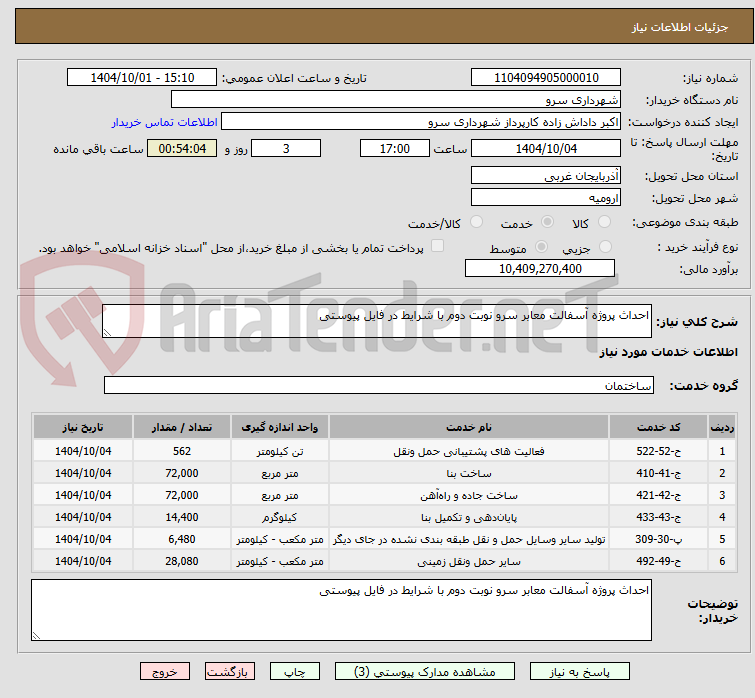Click the remaining time field 00:54:04
The width and height of the screenshot is (755, 698).
tap(182, 148)
